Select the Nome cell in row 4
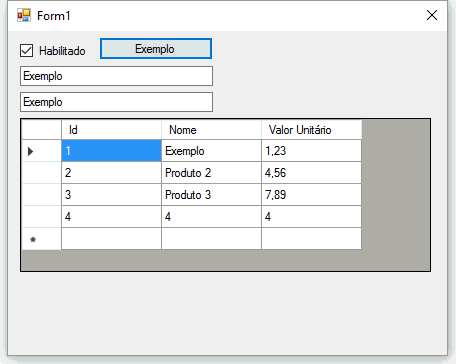Screen dimensions: 456x364 click(x=211, y=217)
